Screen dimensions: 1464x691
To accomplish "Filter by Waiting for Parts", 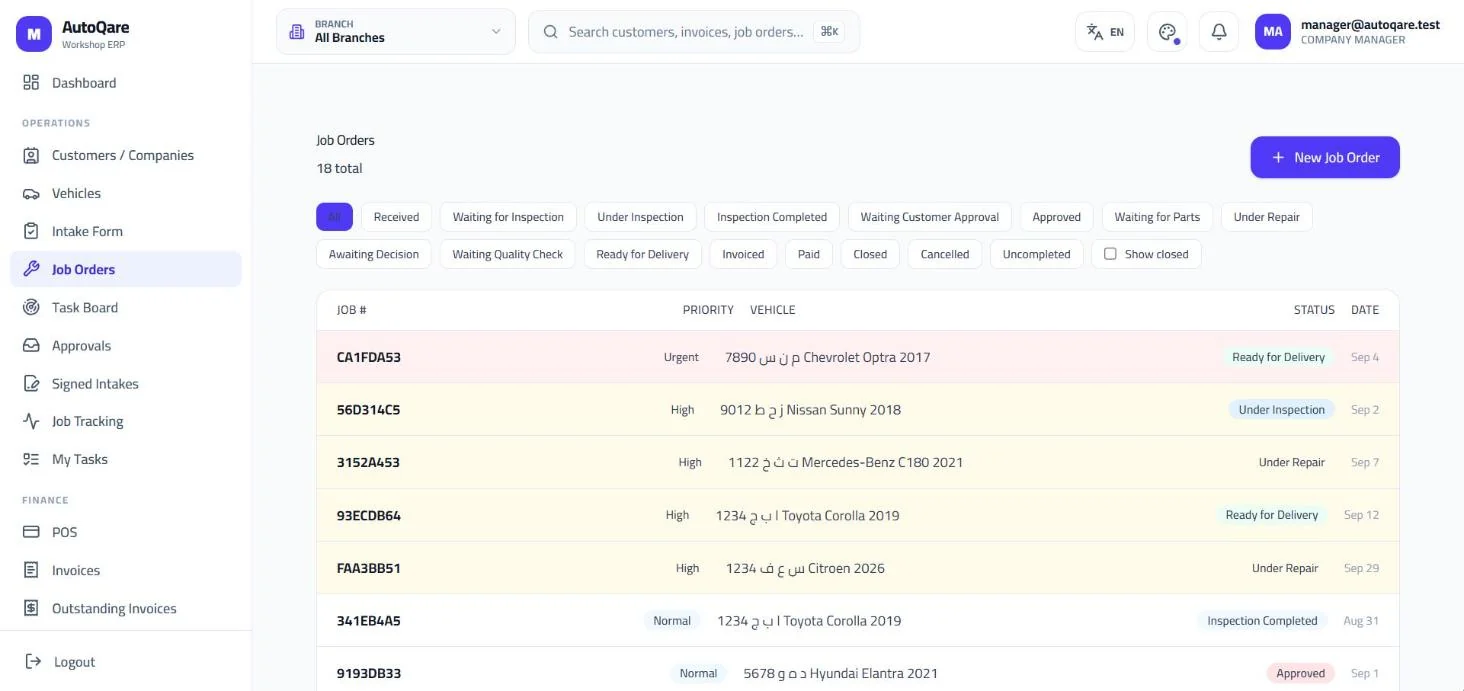I will 1157,217.
